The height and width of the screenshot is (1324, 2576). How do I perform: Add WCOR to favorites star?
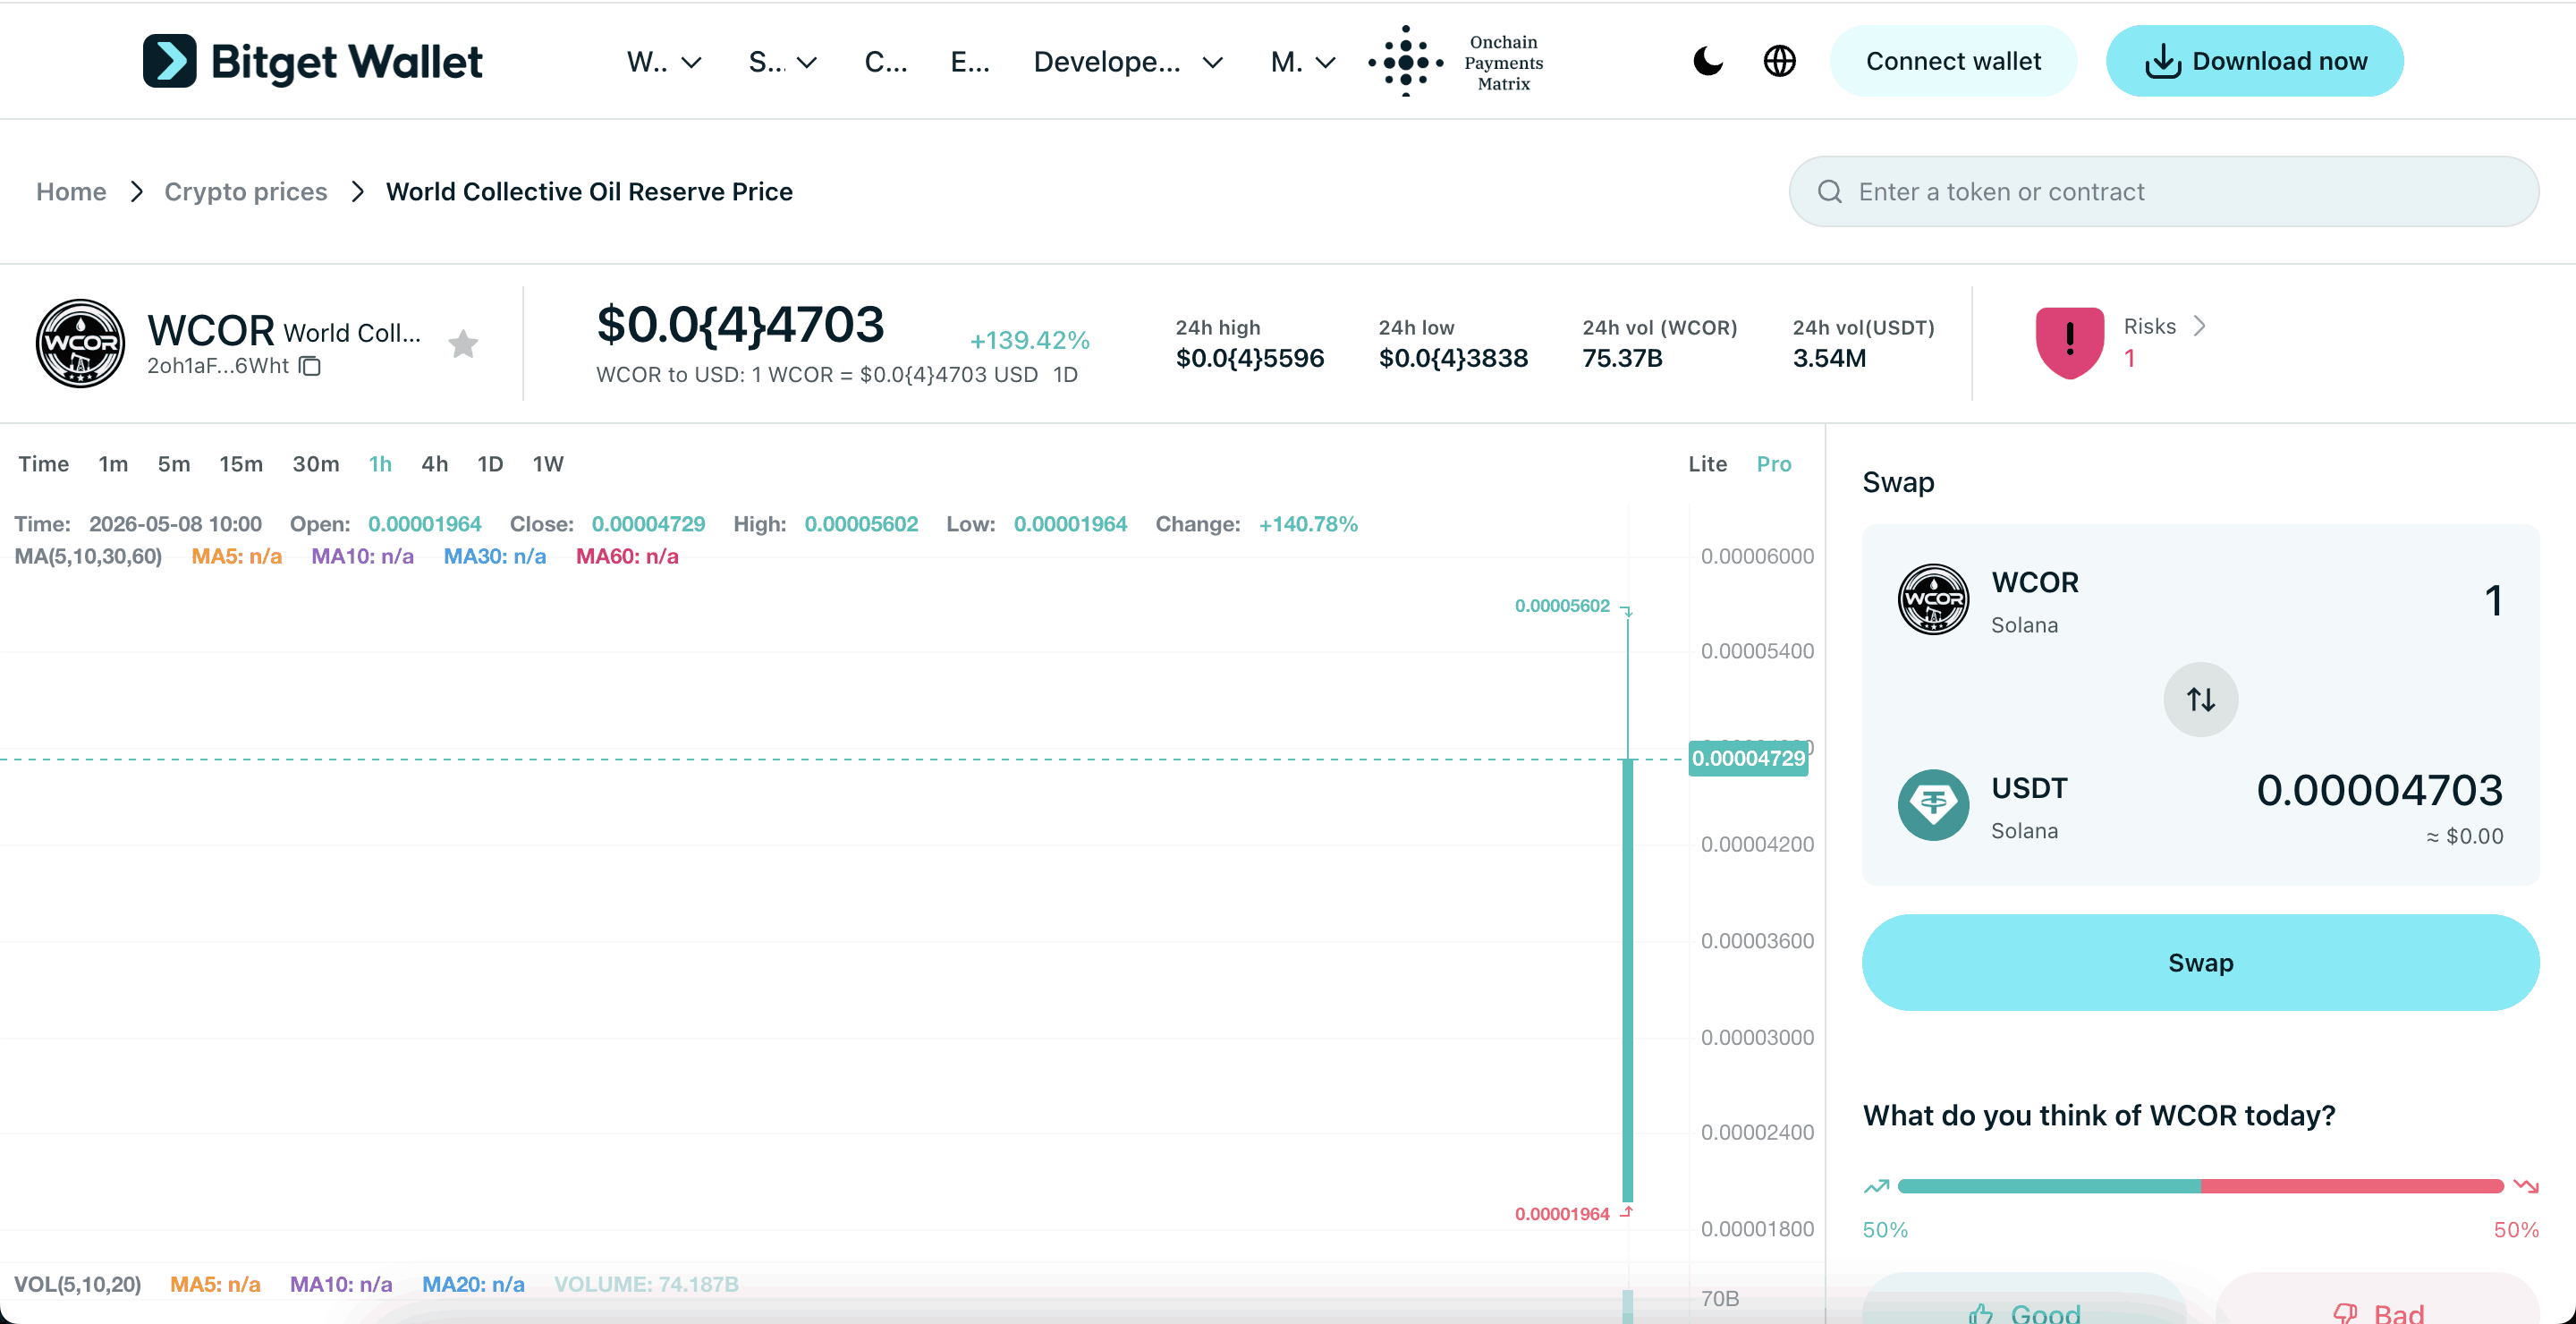coord(463,344)
